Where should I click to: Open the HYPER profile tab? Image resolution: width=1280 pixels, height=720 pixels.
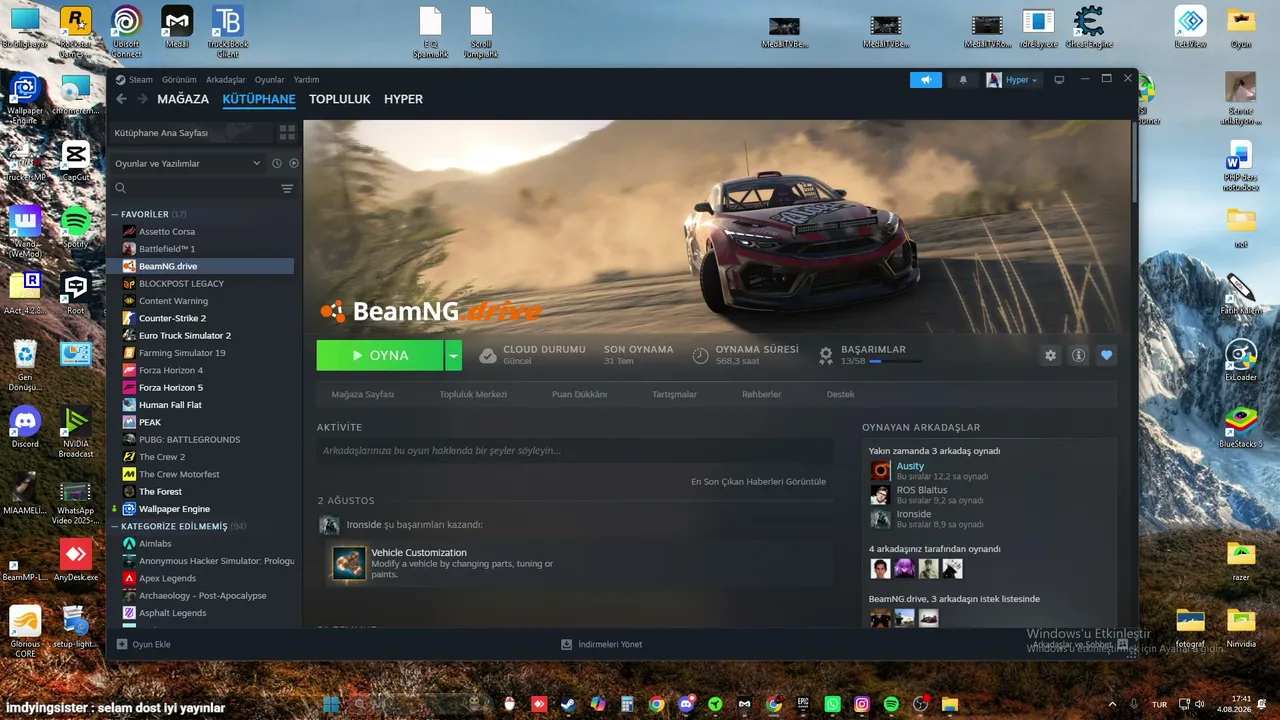pyautogui.click(x=403, y=99)
